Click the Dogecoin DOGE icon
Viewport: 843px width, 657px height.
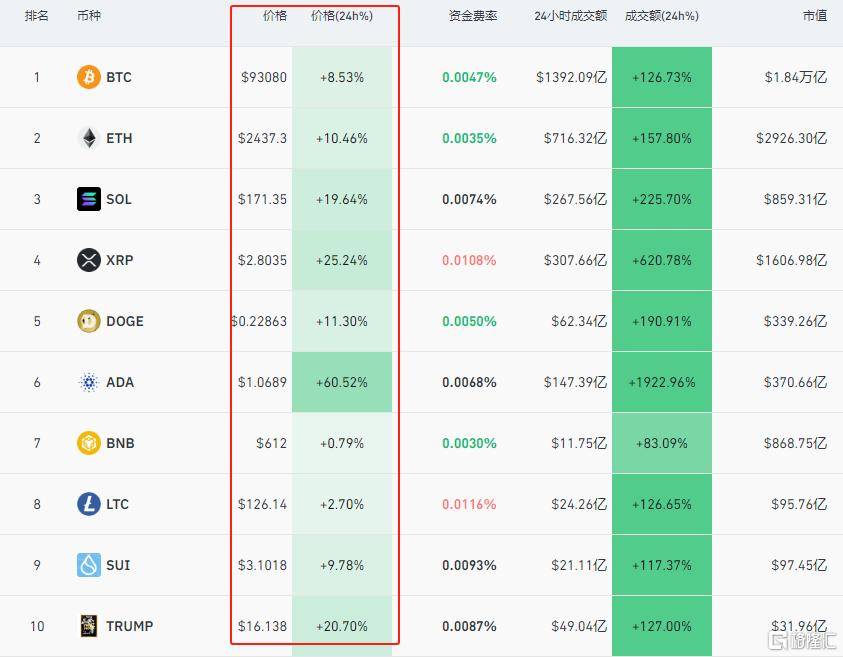(89, 321)
